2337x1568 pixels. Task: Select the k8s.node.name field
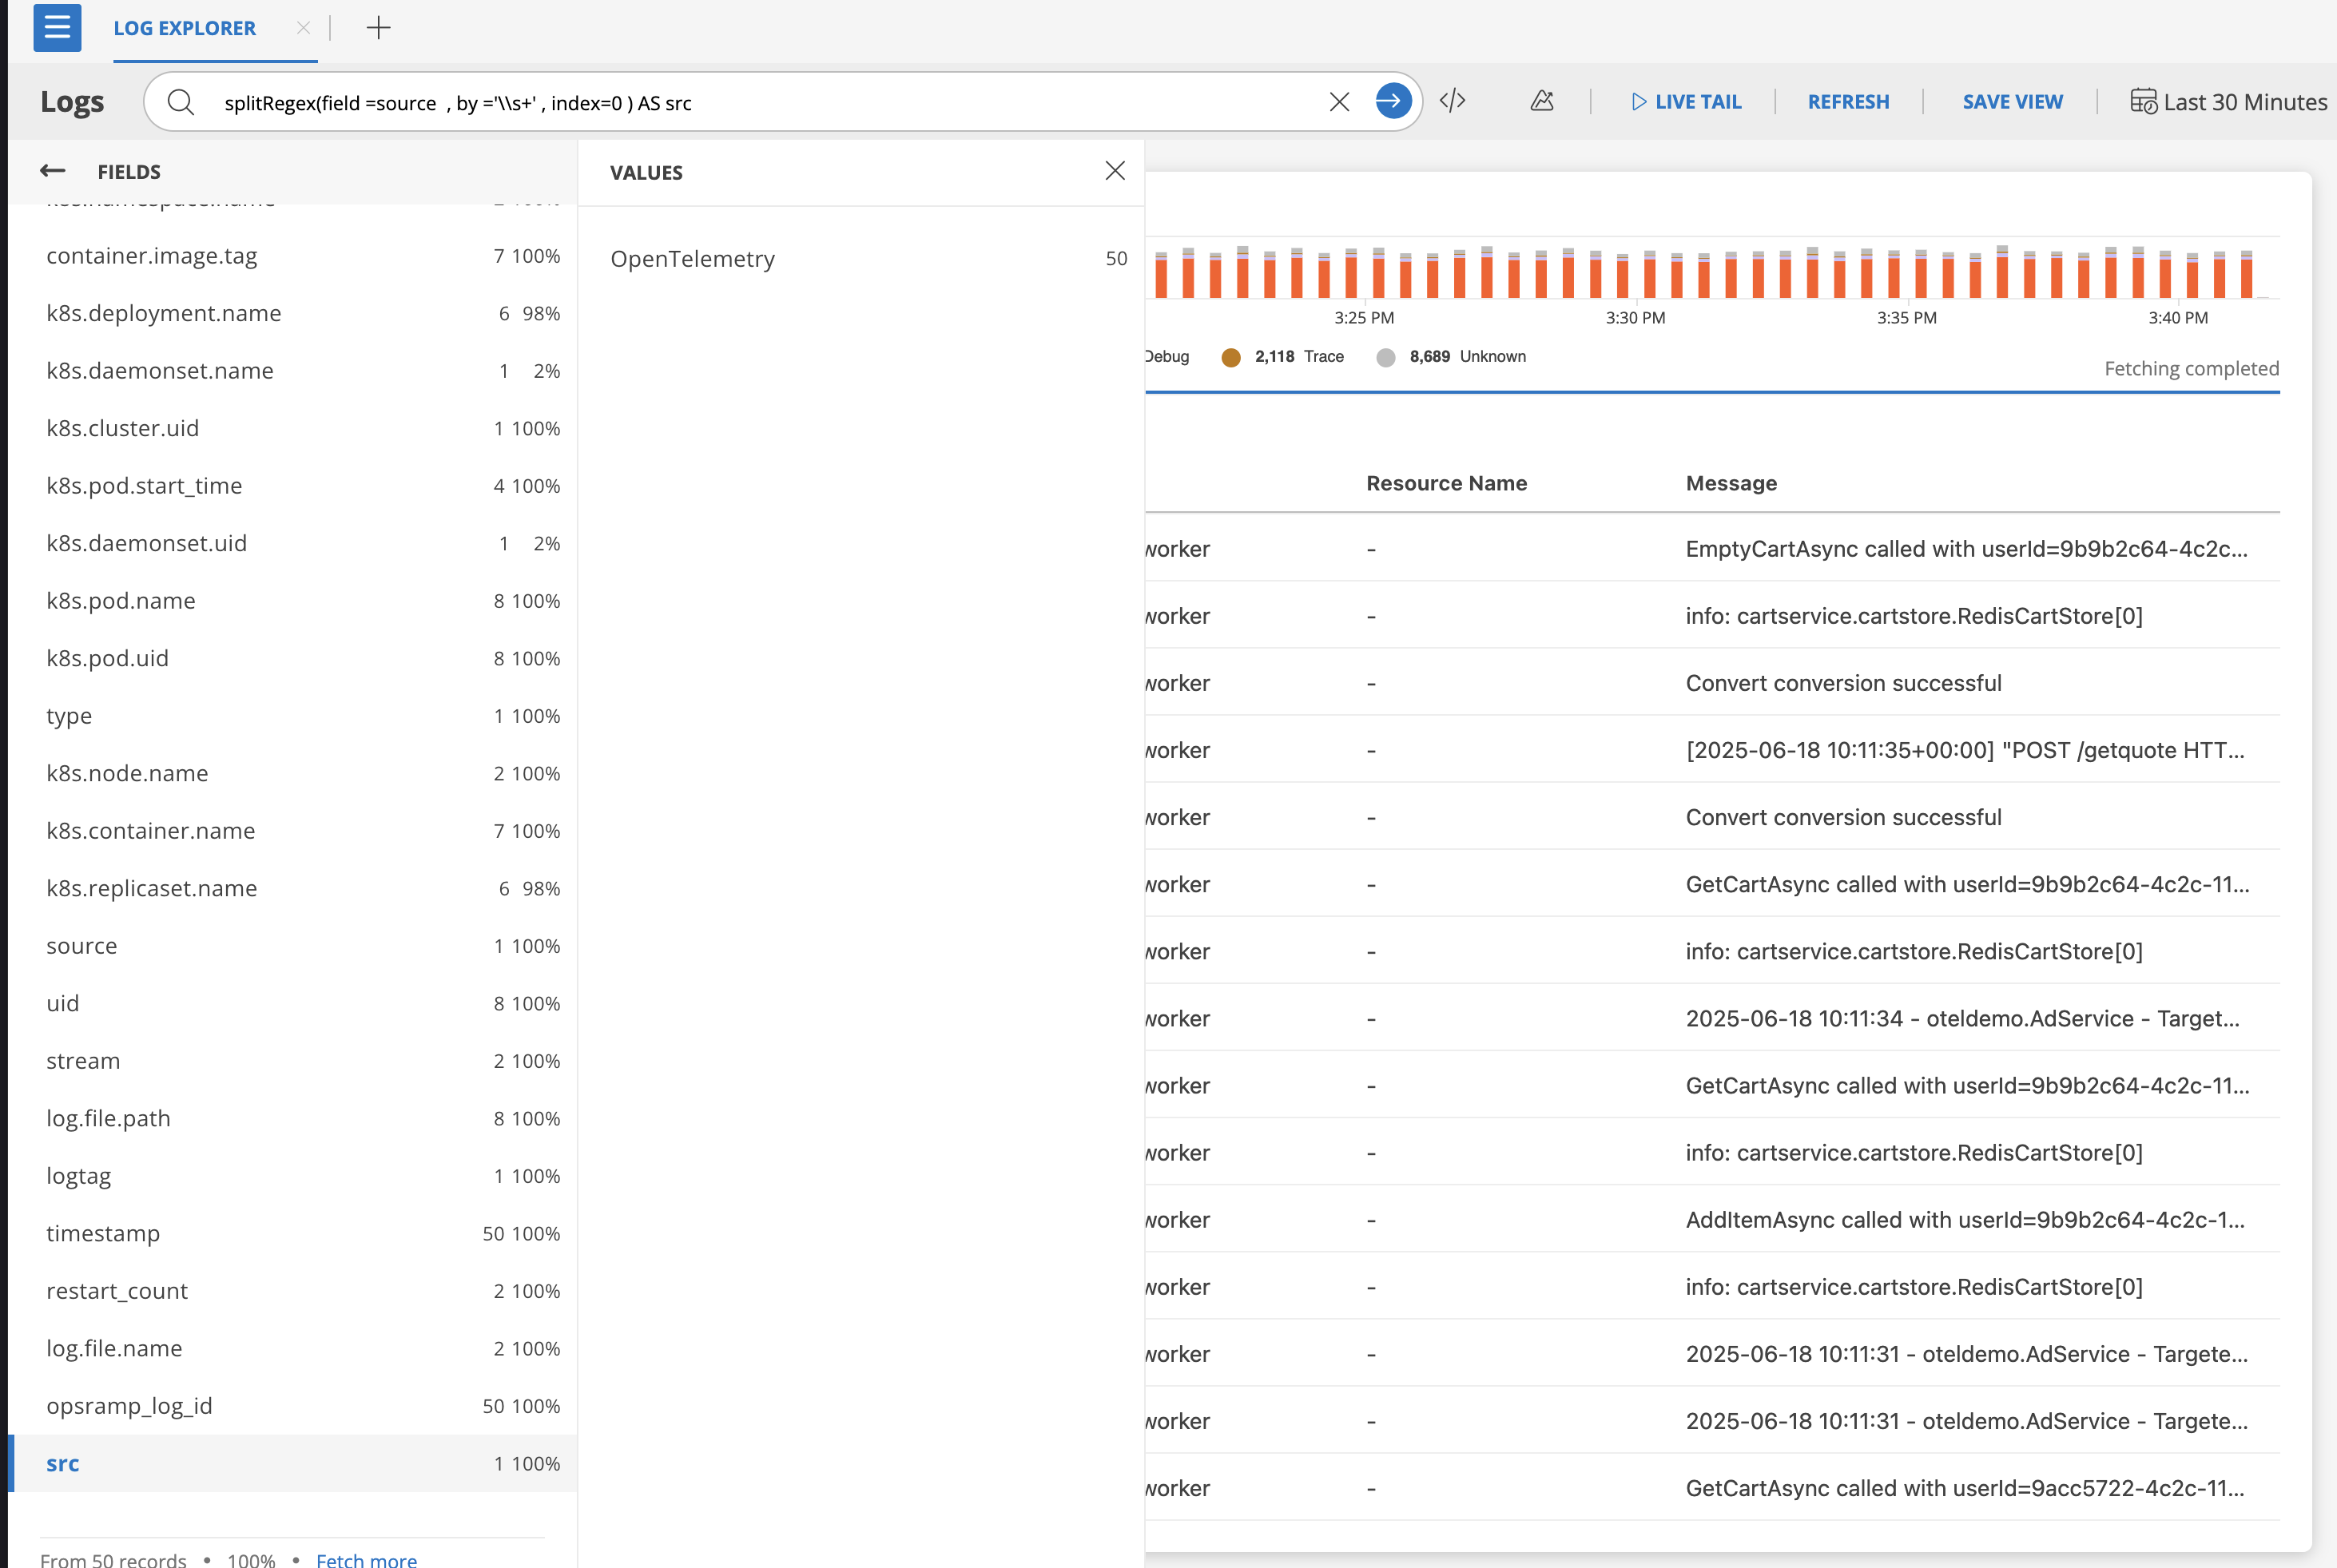click(x=292, y=773)
